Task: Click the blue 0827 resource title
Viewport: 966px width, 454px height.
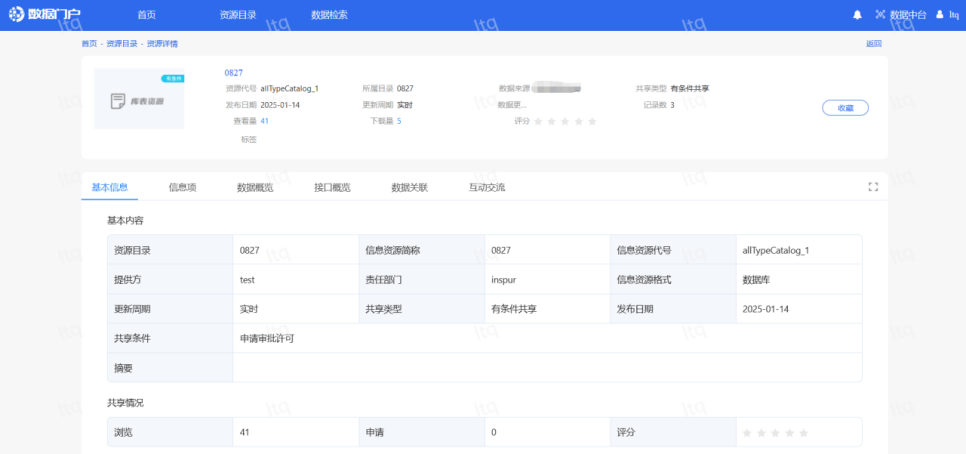Action: click(x=233, y=73)
